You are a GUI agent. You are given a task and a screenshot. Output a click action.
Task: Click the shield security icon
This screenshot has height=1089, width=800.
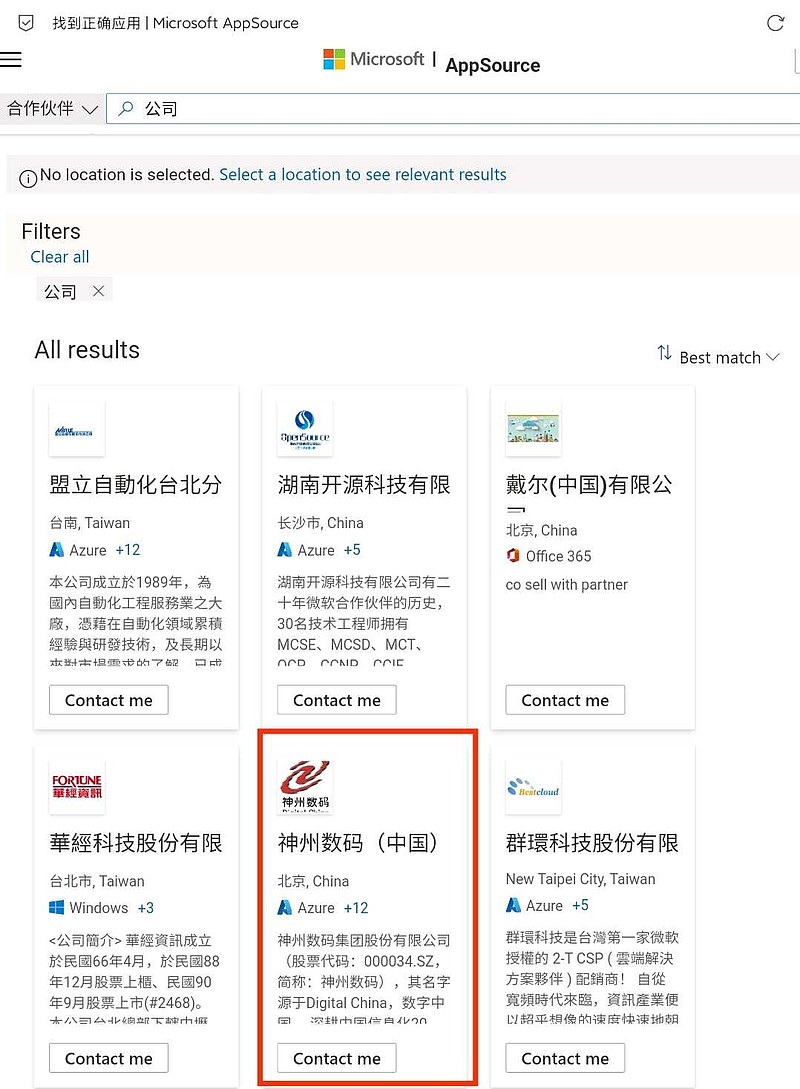coord(26,22)
